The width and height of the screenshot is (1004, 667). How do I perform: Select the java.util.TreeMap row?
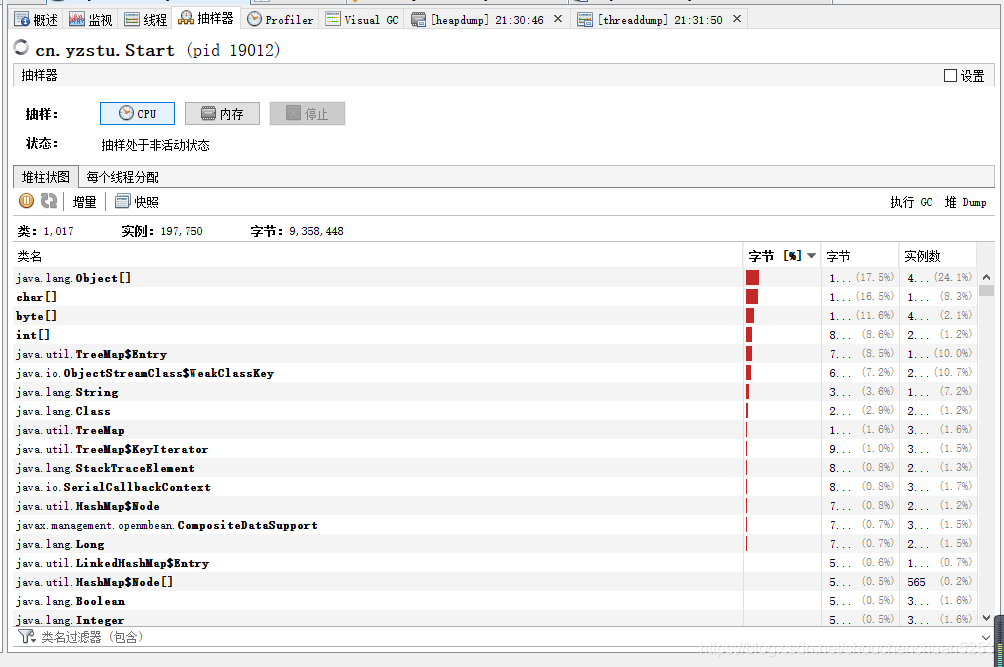tap(495, 430)
